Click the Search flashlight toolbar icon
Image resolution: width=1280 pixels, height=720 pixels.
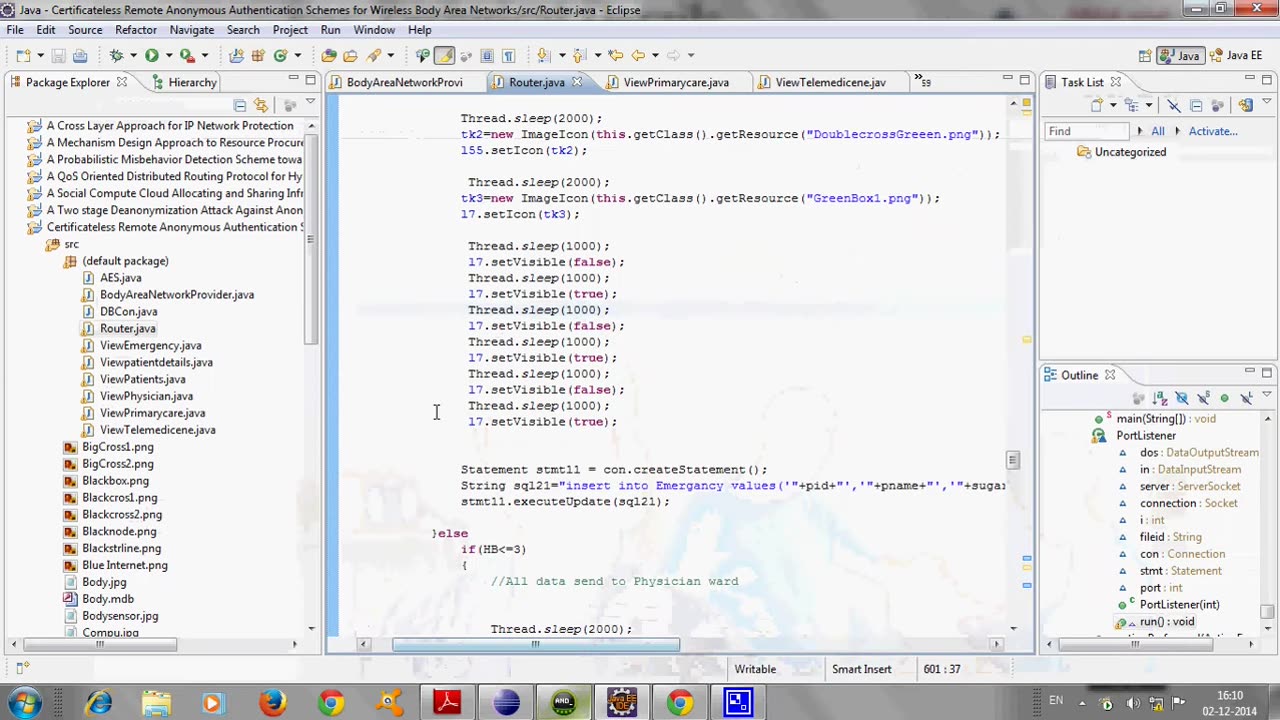pyautogui.click(x=374, y=56)
